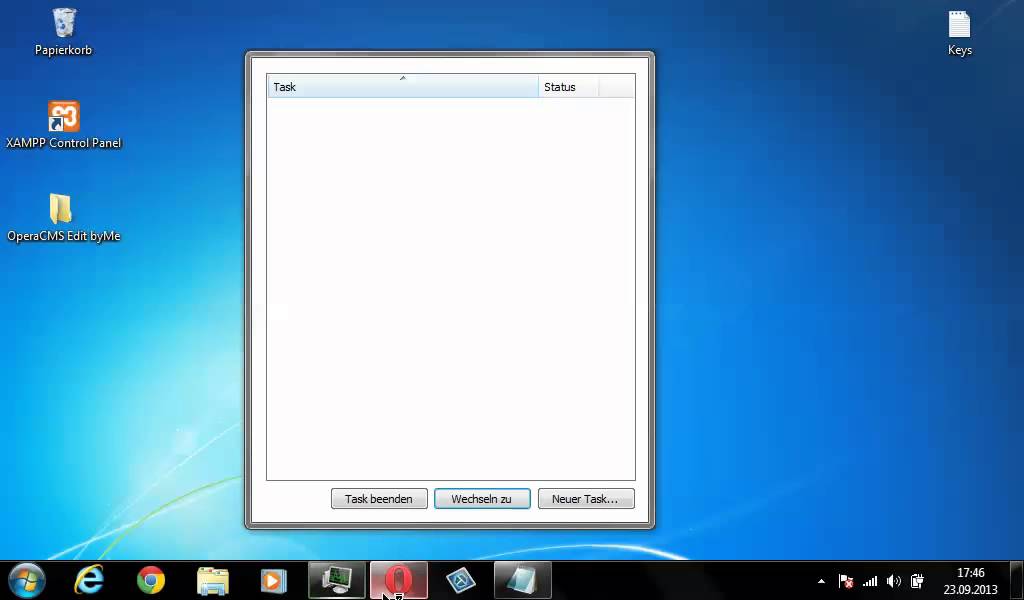1024x600 pixels.
Task: Open Windows Explorer from the taskbar
Action: coord(213,580)
